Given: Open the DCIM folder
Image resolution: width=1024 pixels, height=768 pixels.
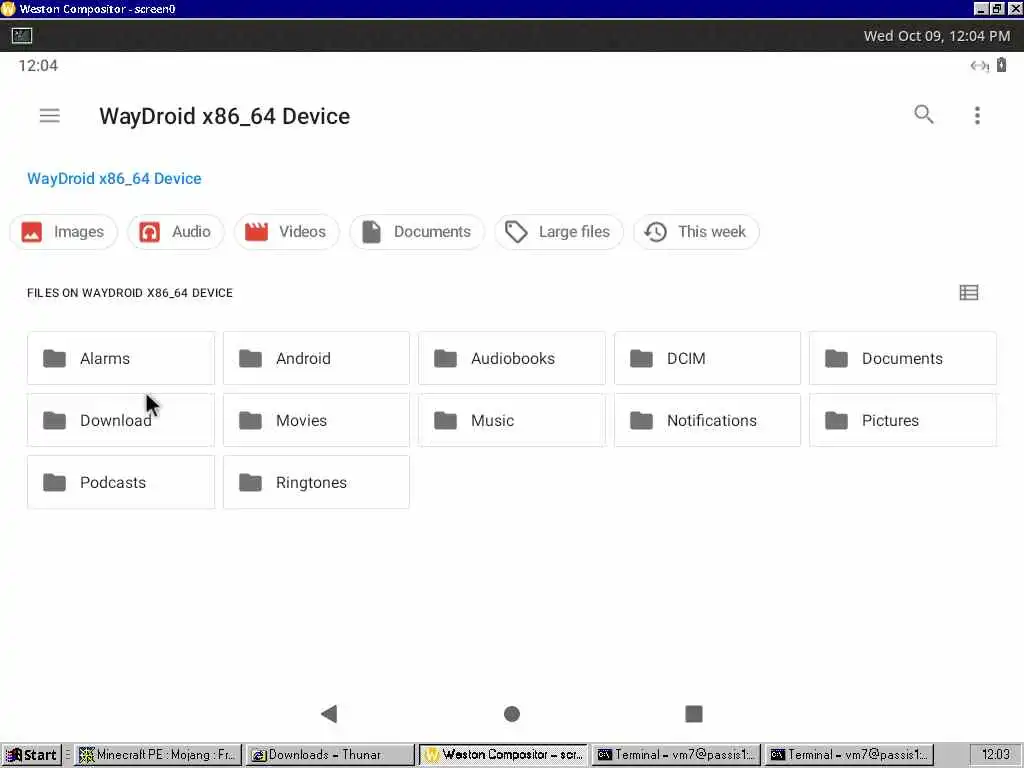Looking at the screenshot, I should tap(707, 358).
